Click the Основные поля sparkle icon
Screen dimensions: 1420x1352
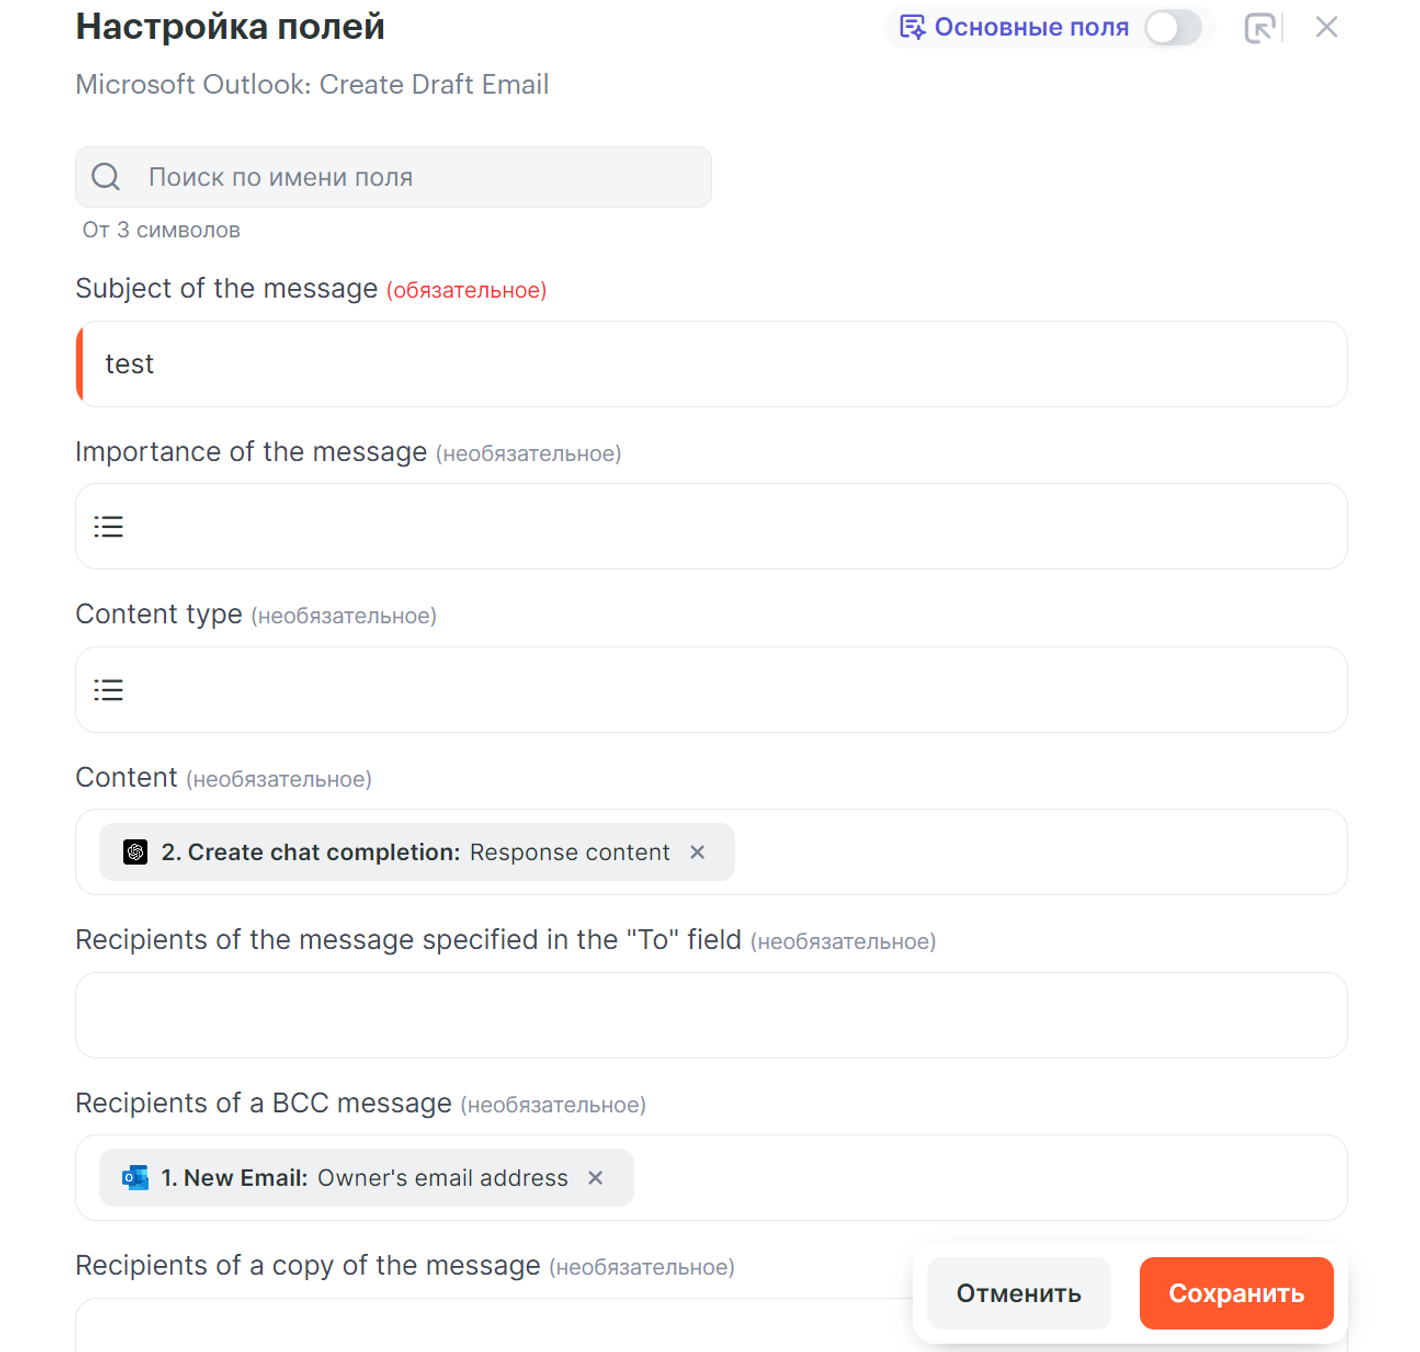[912, 27]
